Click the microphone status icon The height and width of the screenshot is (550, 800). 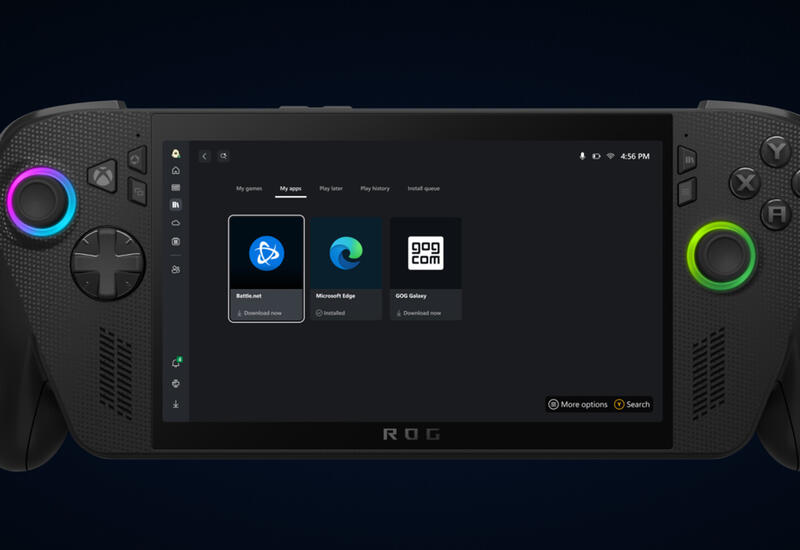tap(582, 156)
